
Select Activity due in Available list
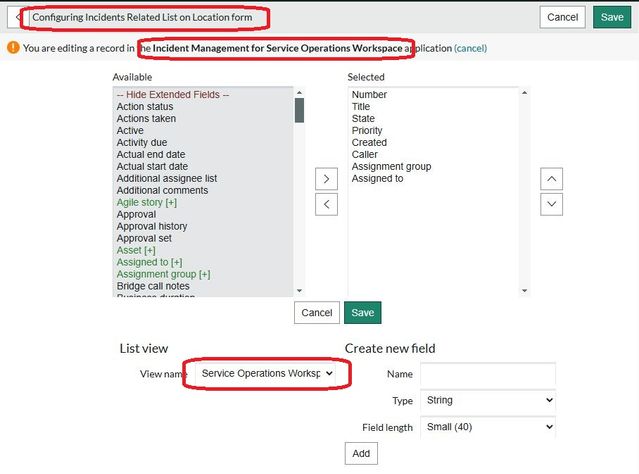click(x=142, y=143)
